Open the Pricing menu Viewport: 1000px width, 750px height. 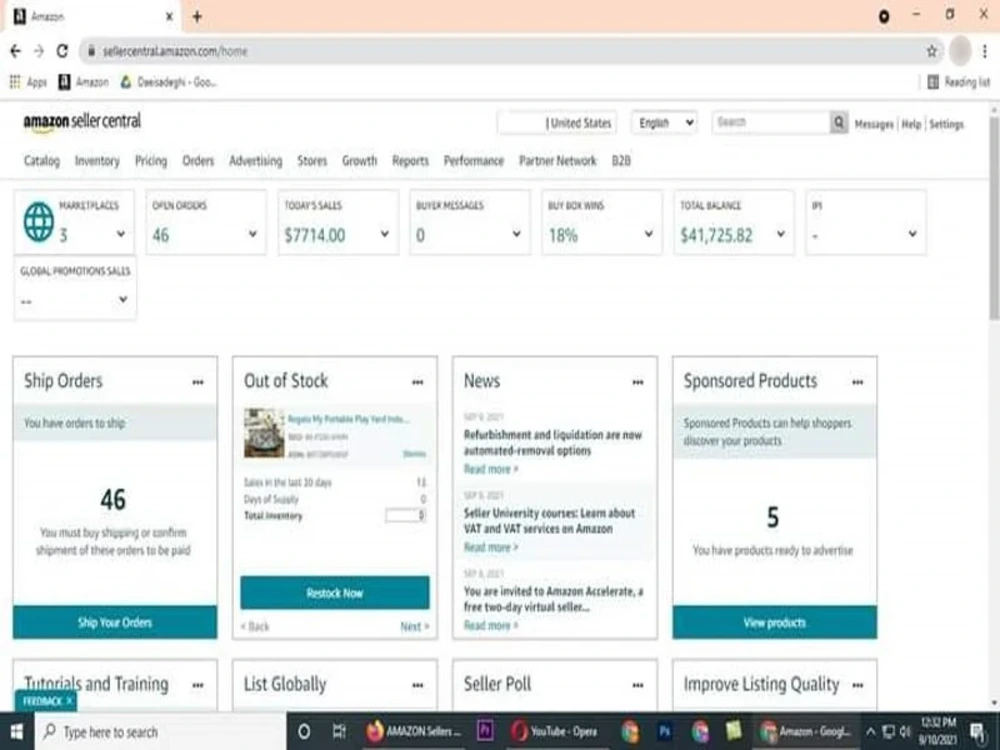click(x=151, y=161)
